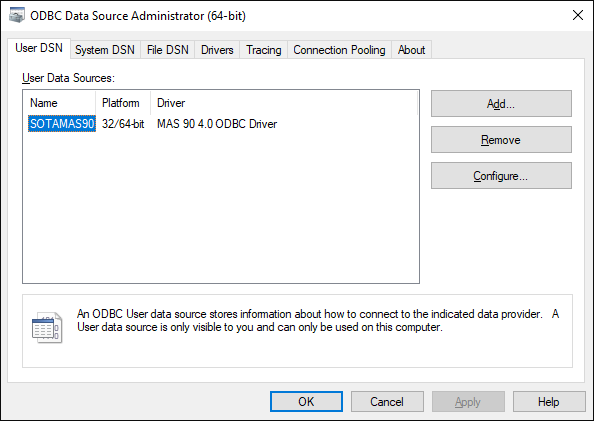The height and width of the screenshot is (421, 594).
Task: Remove the selected data source
Action: pos(501,140)
